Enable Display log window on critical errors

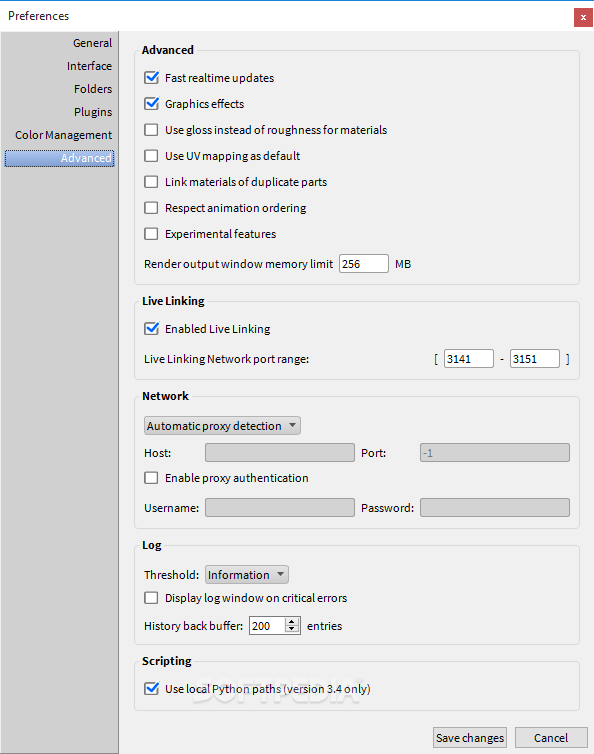click(152, 598)
